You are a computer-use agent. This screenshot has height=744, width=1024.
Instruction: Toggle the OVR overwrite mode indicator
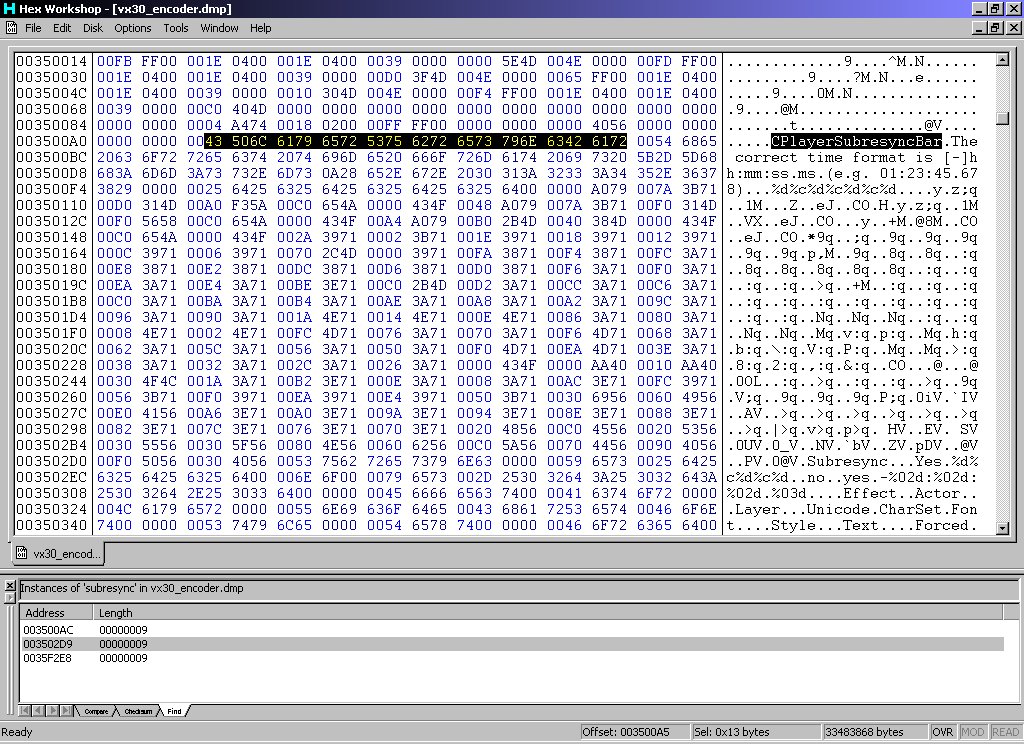point(942,732)
